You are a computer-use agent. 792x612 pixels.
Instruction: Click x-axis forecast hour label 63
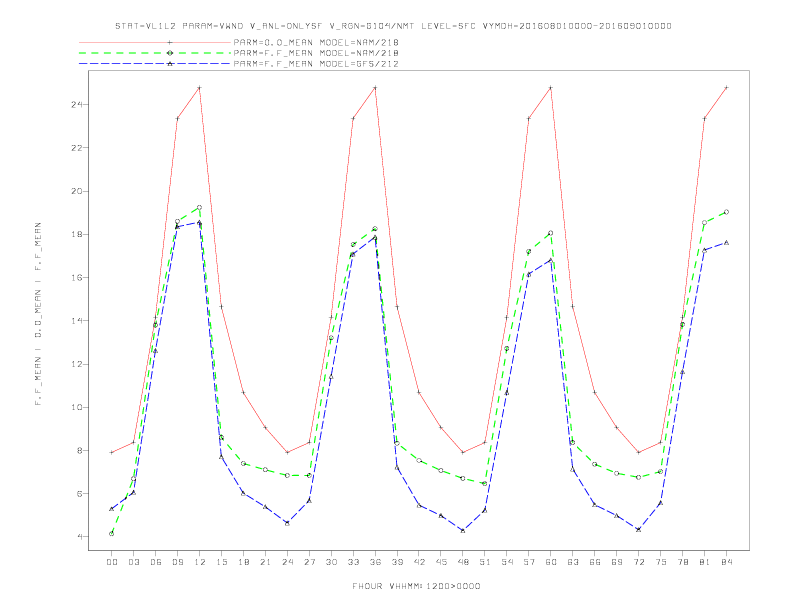pyautogui.click(x=573, y=562)
